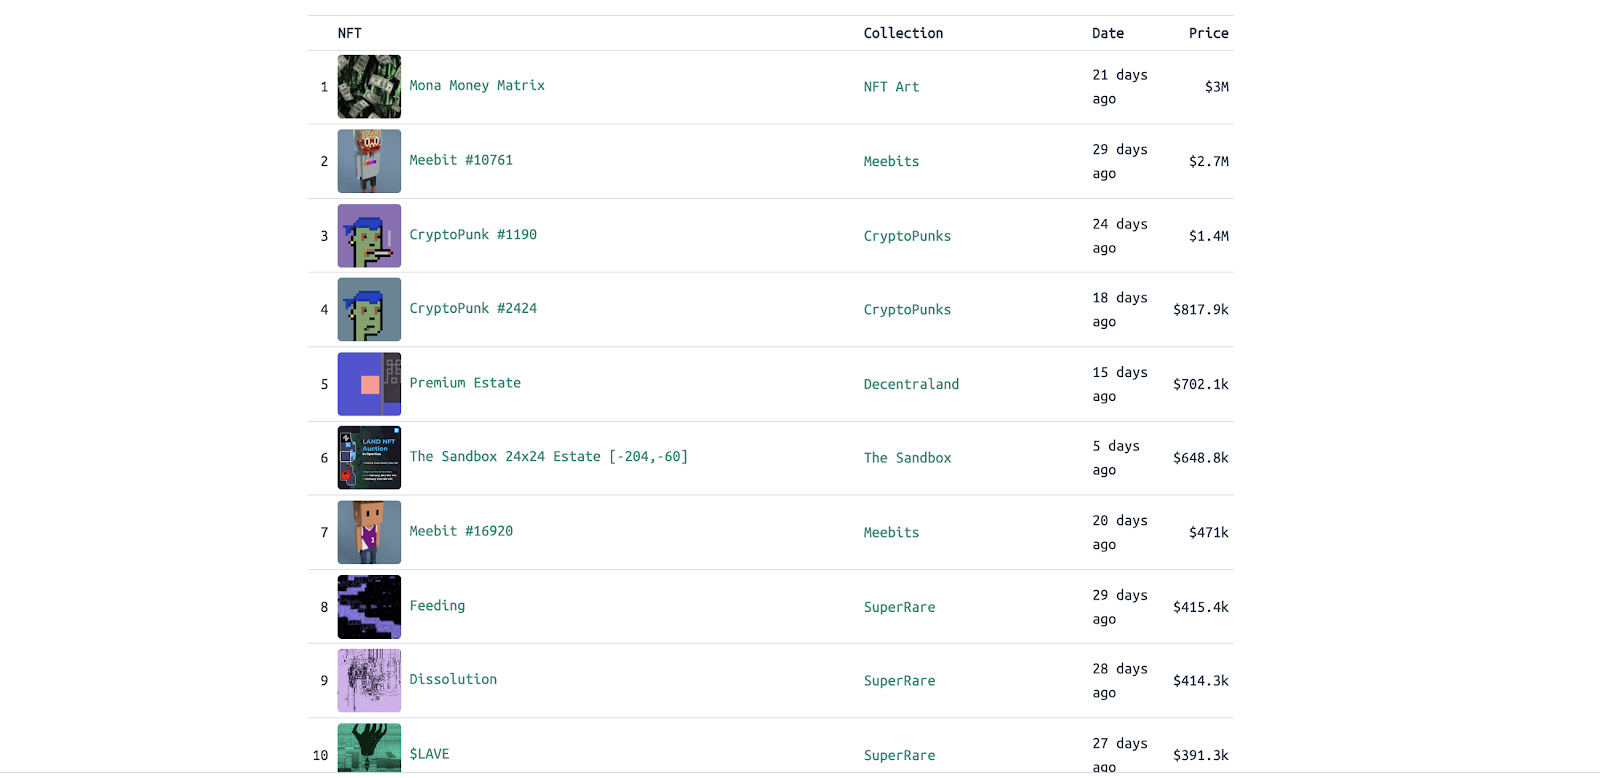The height and width of the screenshot is (778, 1600).
Task: Select the 24 days ago date
Action: (x=1120, y=236)
